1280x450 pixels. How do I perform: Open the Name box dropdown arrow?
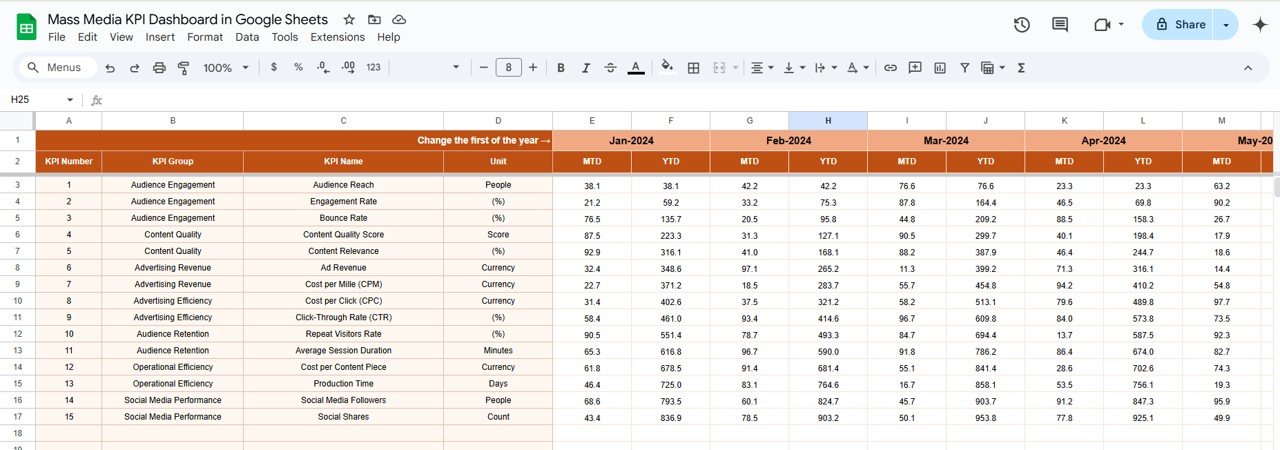70,100
